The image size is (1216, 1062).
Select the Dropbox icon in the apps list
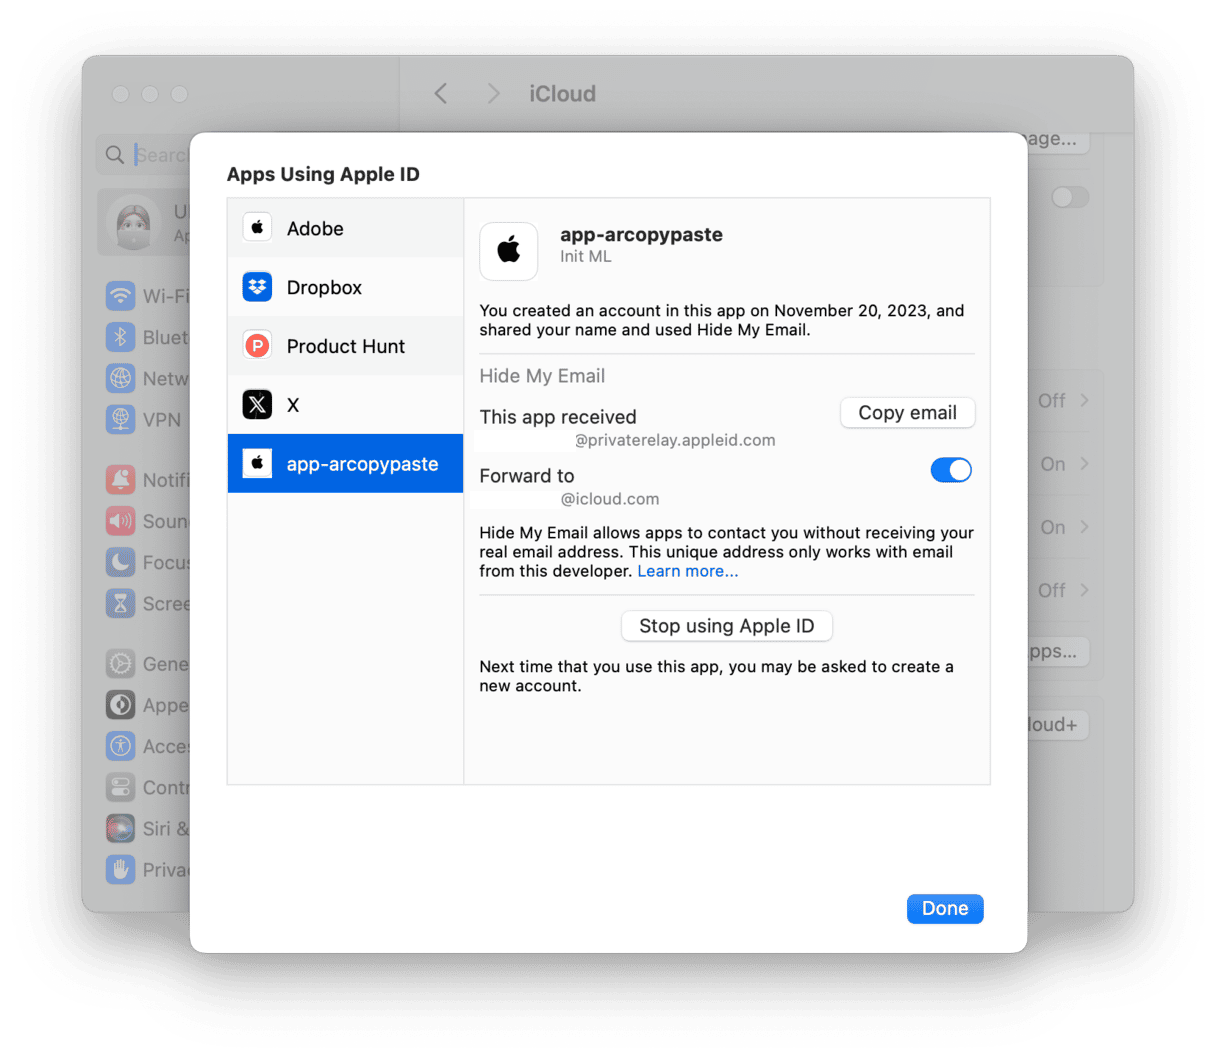click(257, 287)
